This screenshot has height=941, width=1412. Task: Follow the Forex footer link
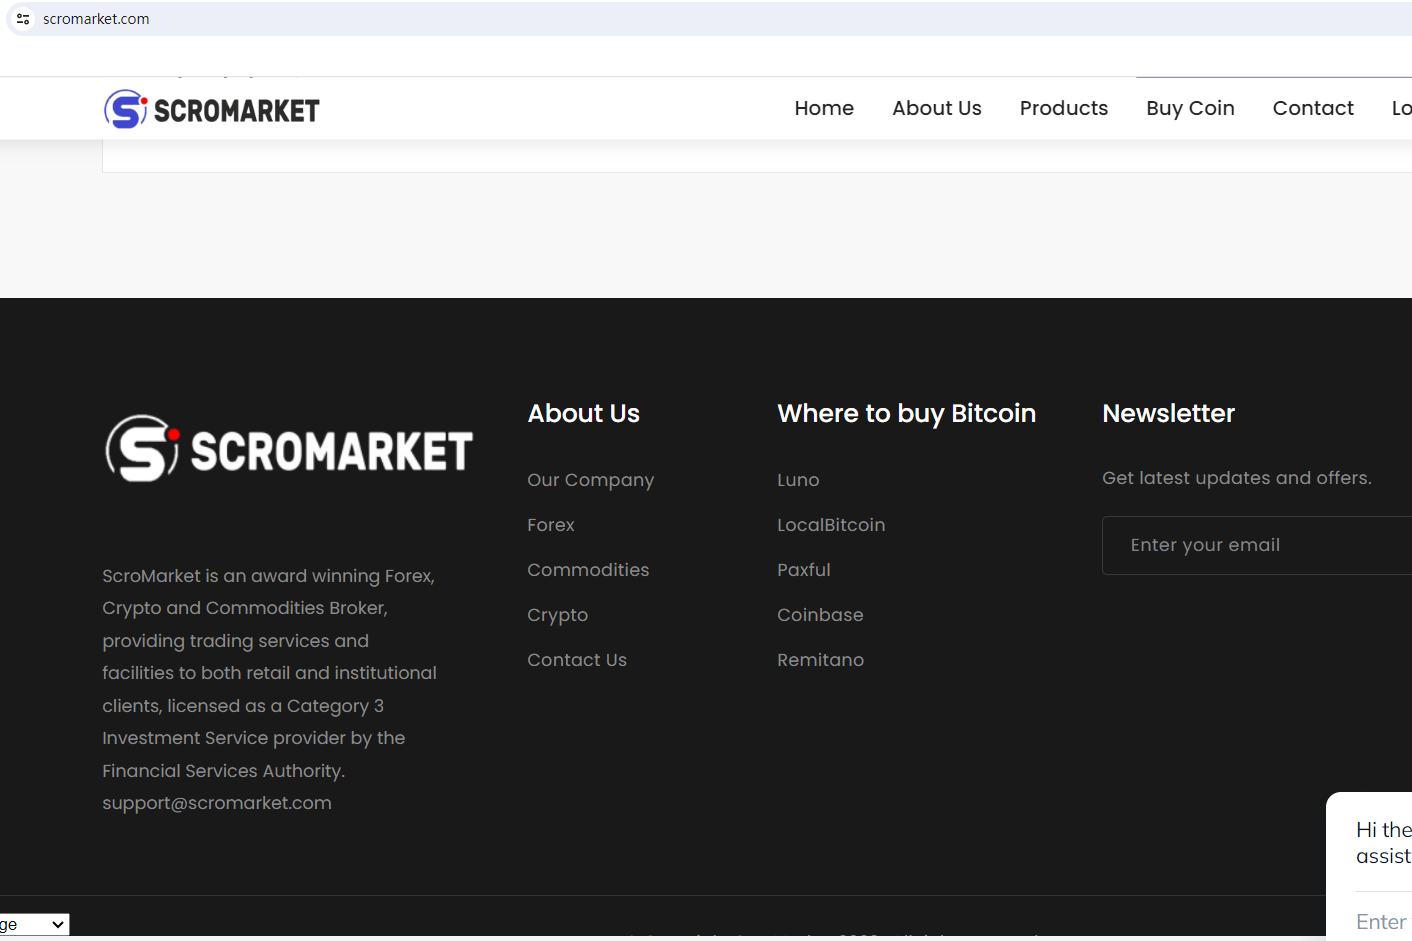point(551,525)
